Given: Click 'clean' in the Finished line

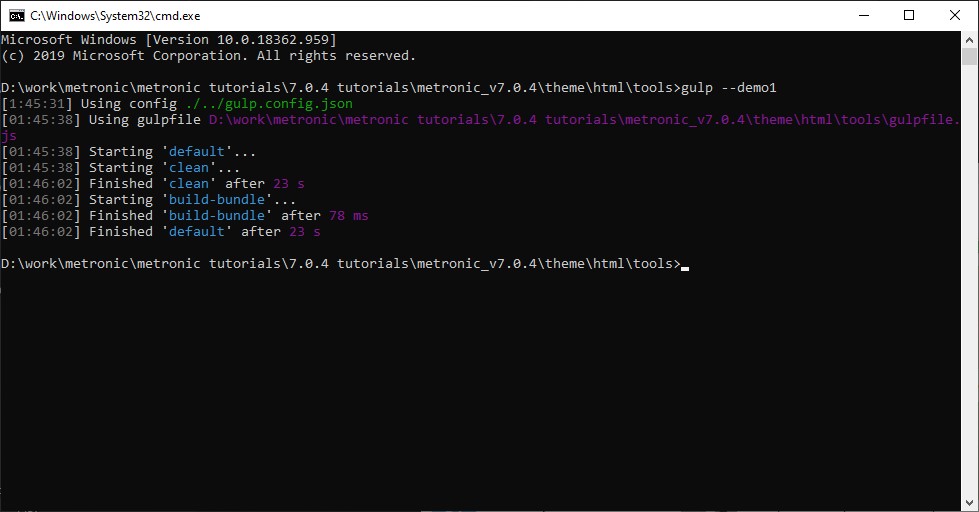Looking at the screenshot, I should [x=189, y=184].
